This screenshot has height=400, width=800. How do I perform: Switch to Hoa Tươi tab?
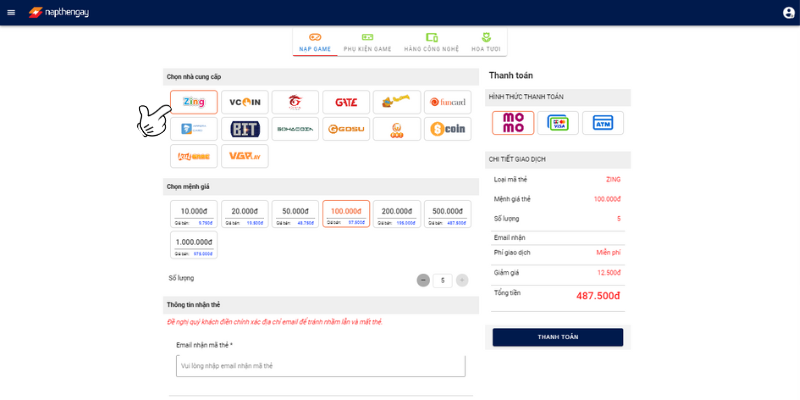486,42
